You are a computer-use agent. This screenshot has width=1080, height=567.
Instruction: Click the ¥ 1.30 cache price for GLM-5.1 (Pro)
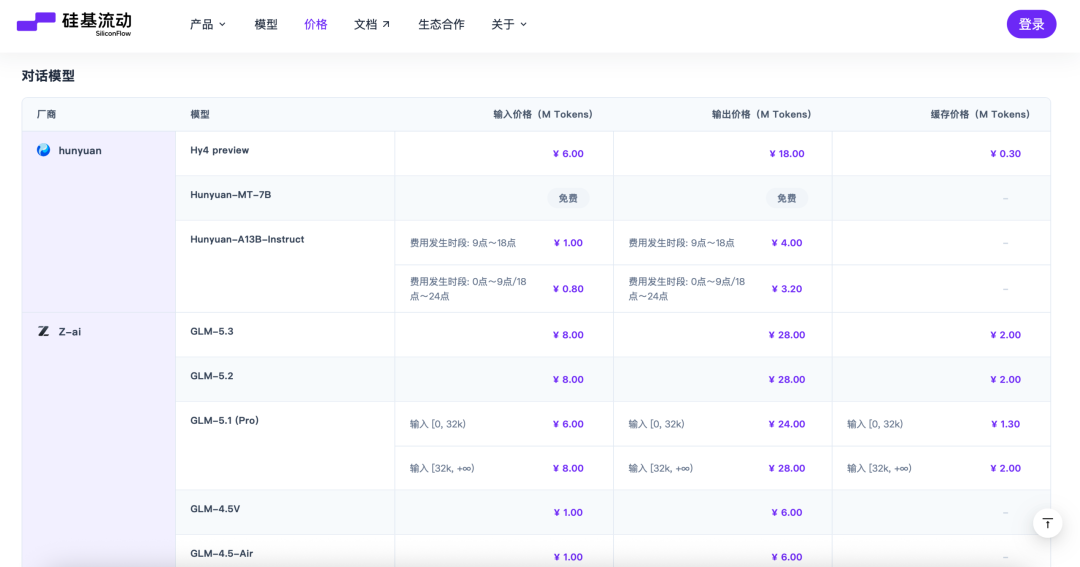coord(1006,424)
